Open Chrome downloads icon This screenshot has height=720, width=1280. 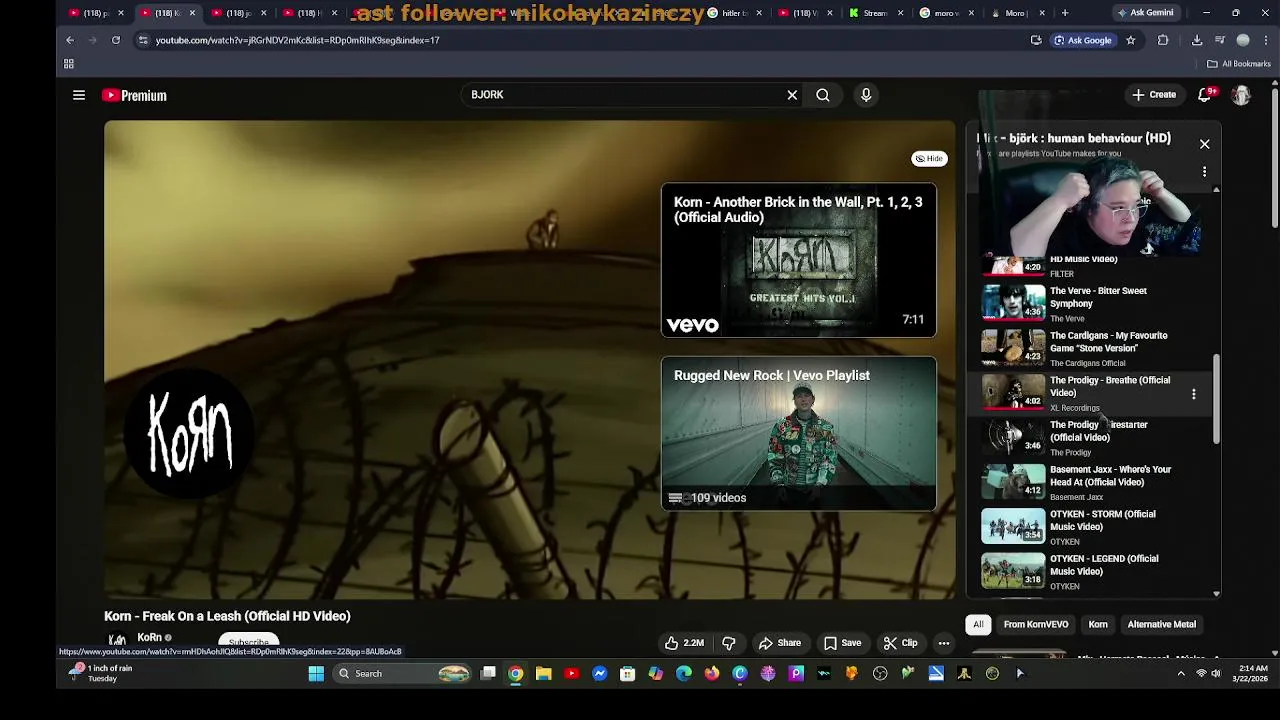pos(1197,40)
